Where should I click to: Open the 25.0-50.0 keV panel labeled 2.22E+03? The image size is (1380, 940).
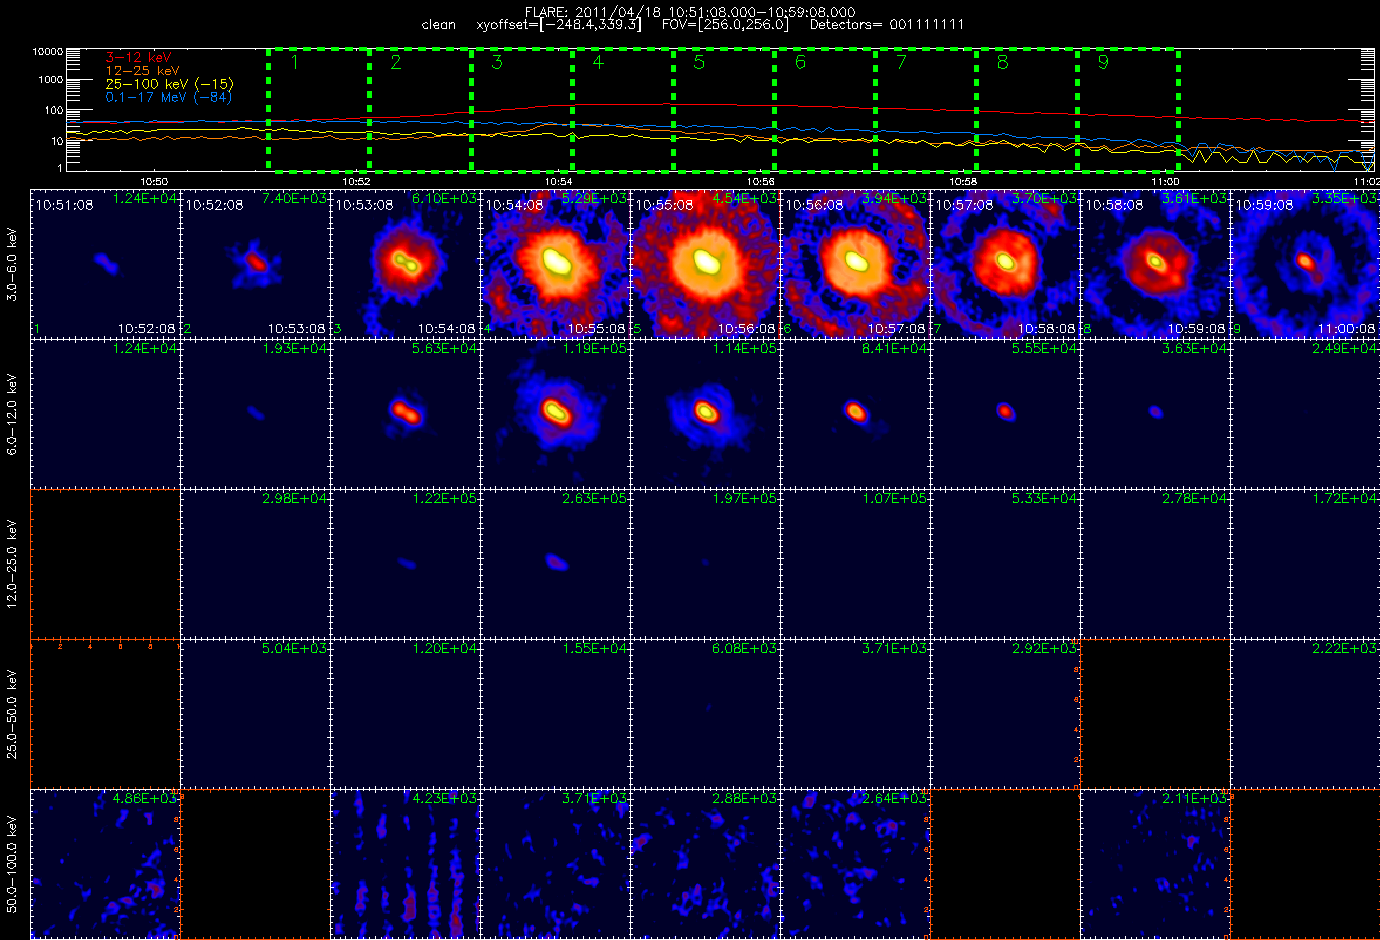pyautogui.click(x=1305, y=713)
